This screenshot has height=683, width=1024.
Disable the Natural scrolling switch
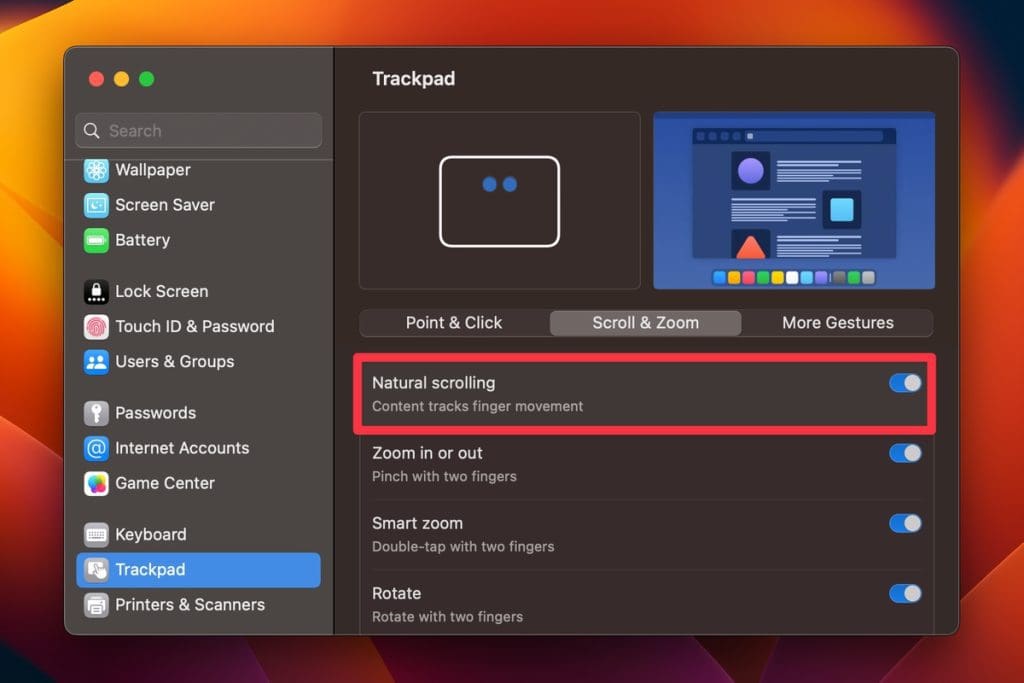(x=905, y=383)
